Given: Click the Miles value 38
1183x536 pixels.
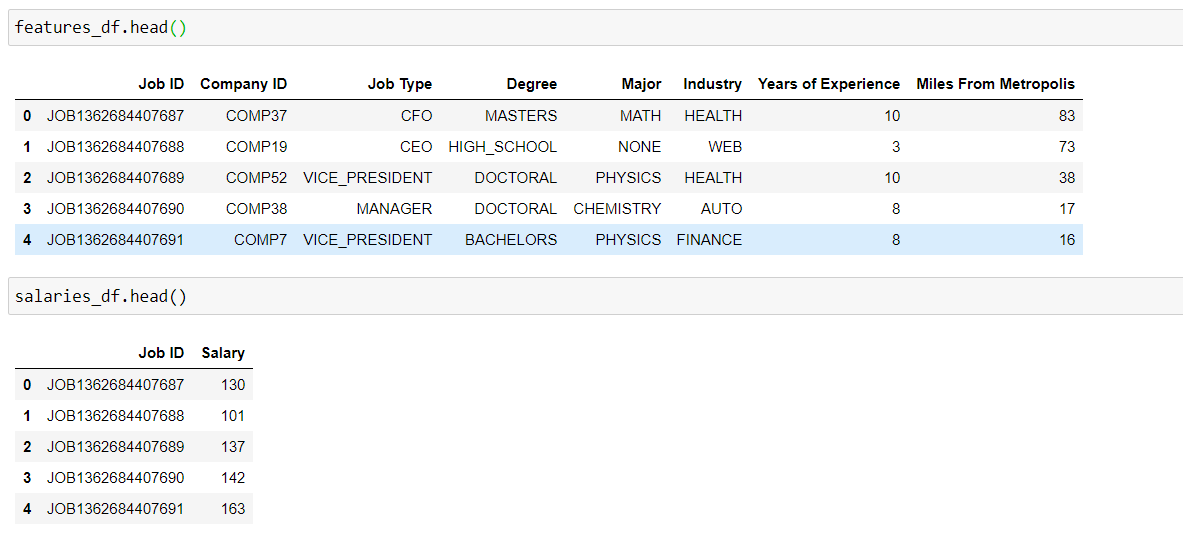Looking at the screenshot, I should point(1066,177).
